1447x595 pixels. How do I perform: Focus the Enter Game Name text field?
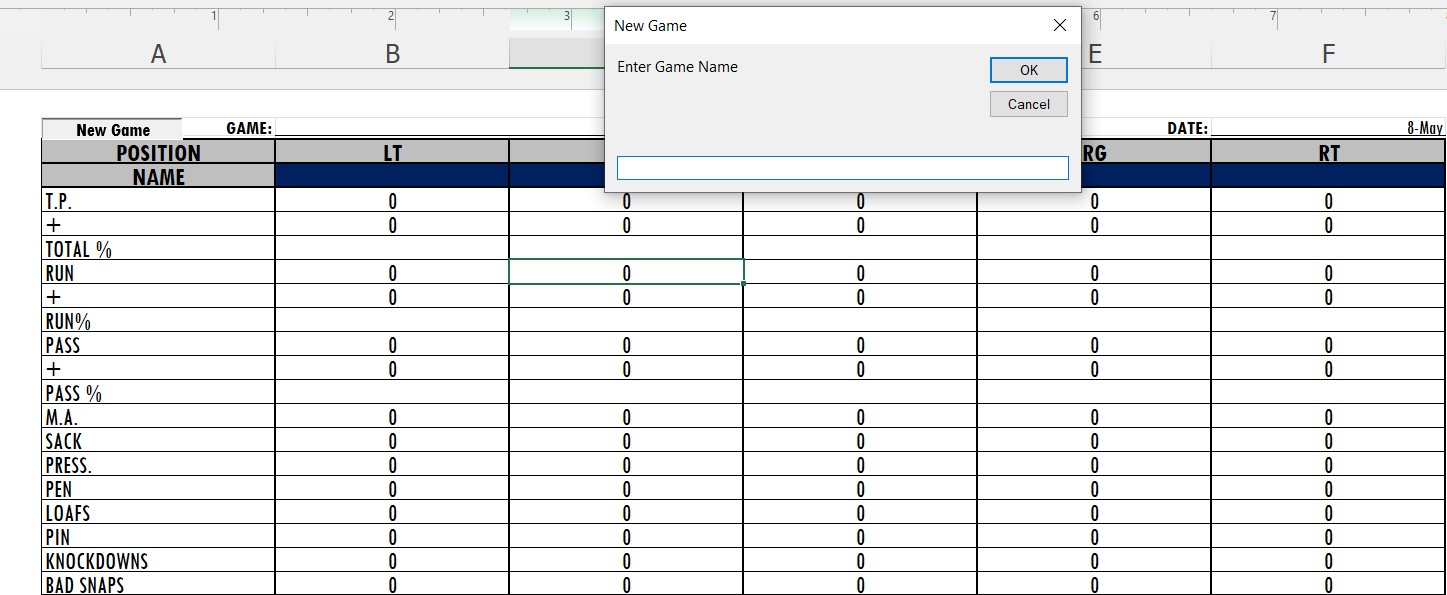click(x=842, y=168)
